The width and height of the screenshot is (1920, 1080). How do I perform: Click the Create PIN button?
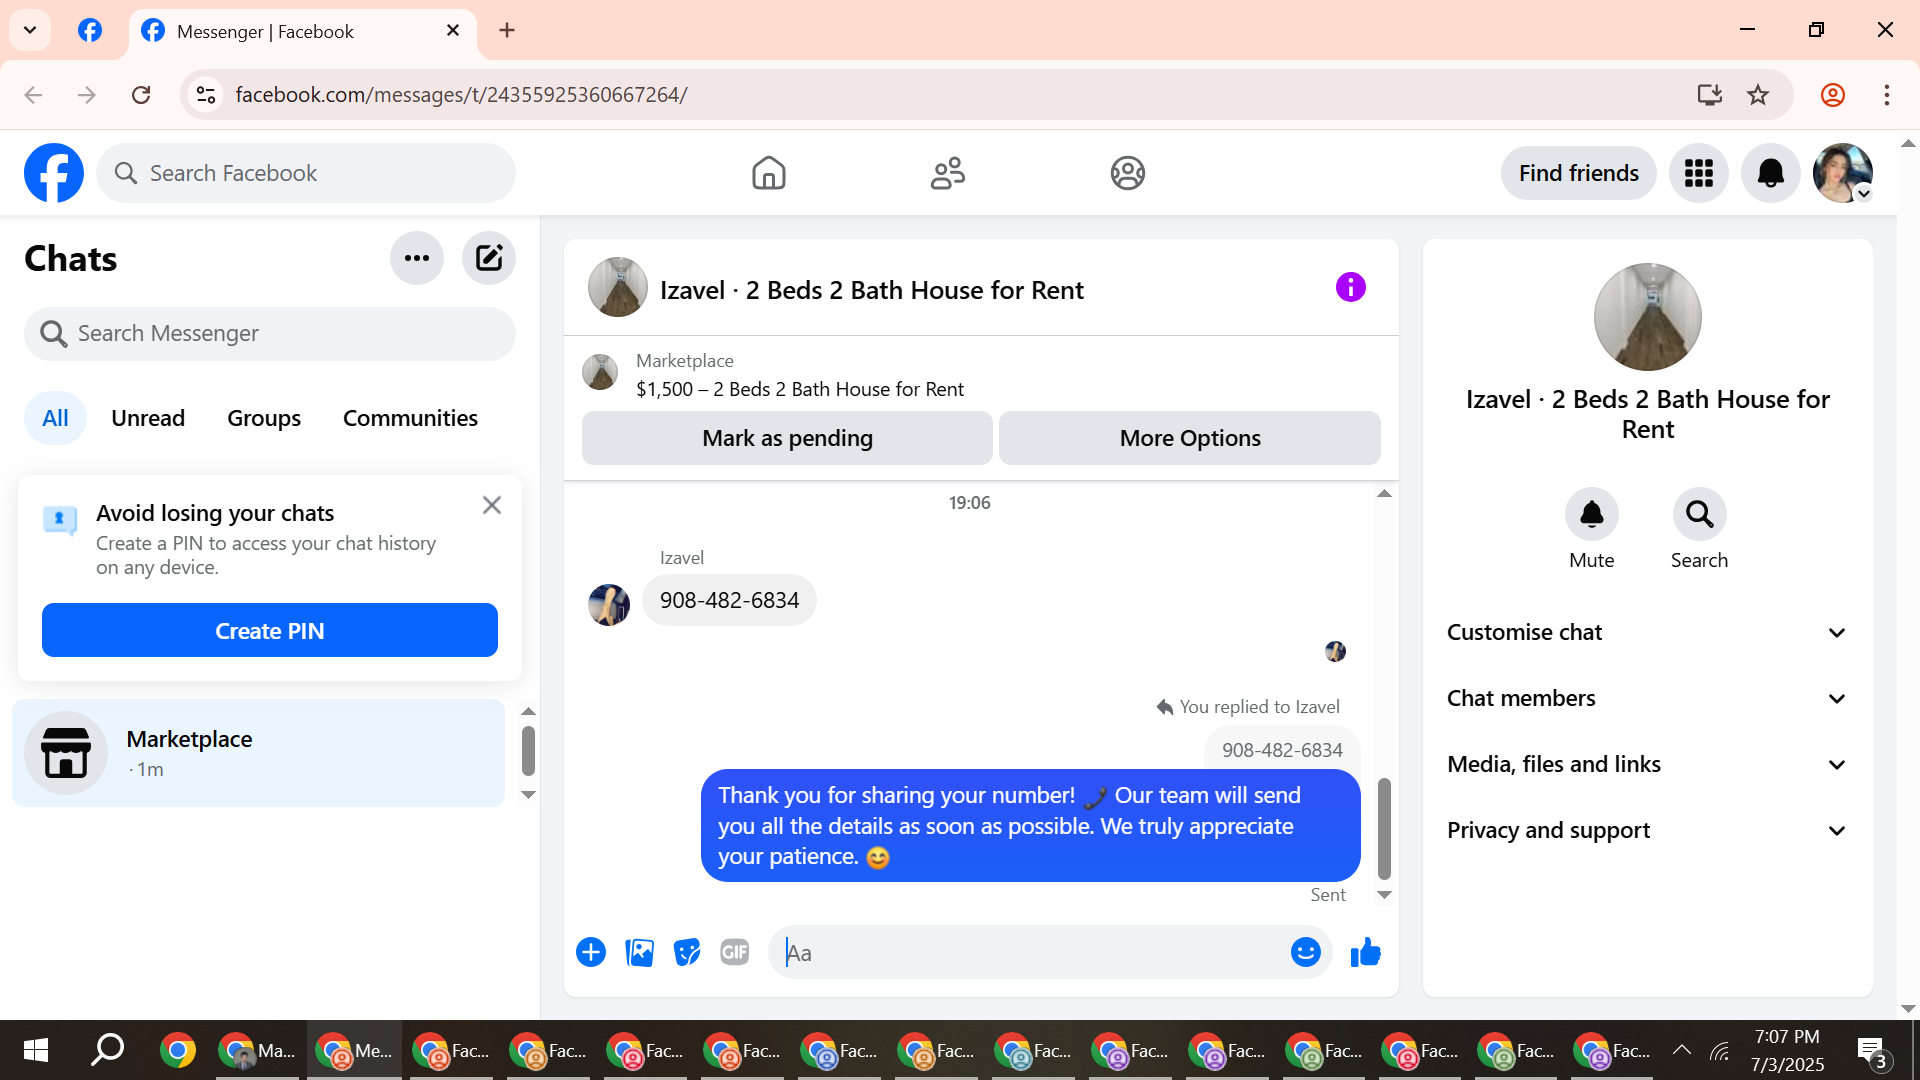pyautogui.click(x=270, y=631)
